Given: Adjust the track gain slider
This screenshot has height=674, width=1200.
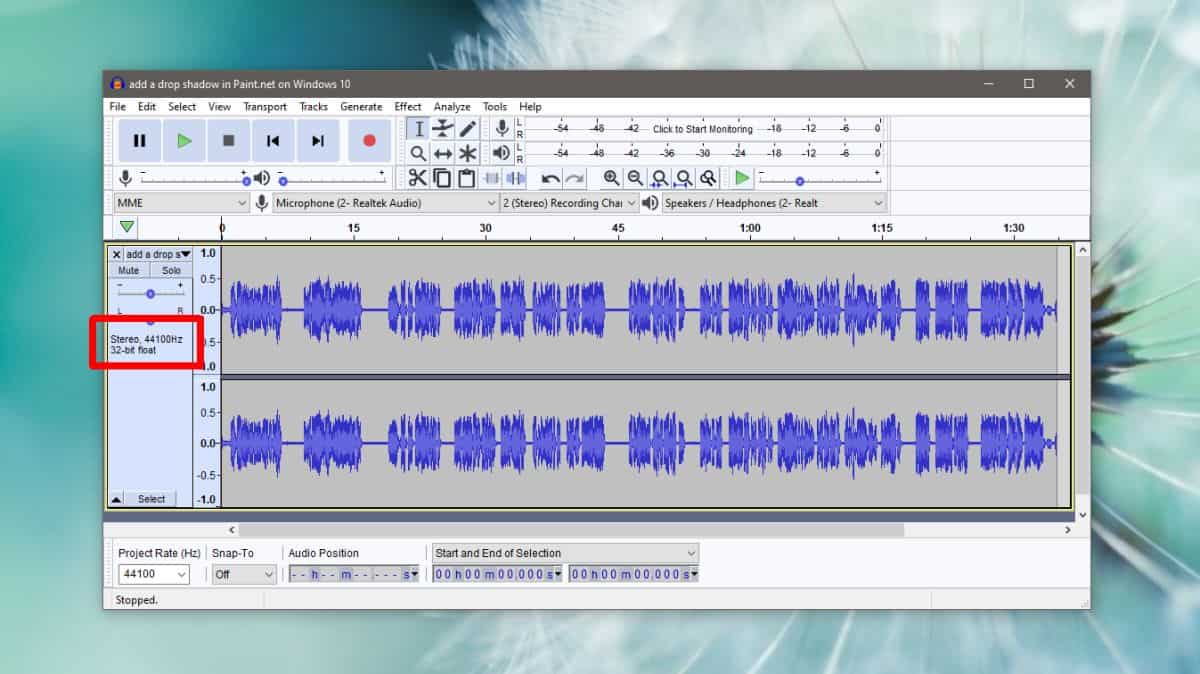Looking at the screenshot, I should (x=150, y=293).
